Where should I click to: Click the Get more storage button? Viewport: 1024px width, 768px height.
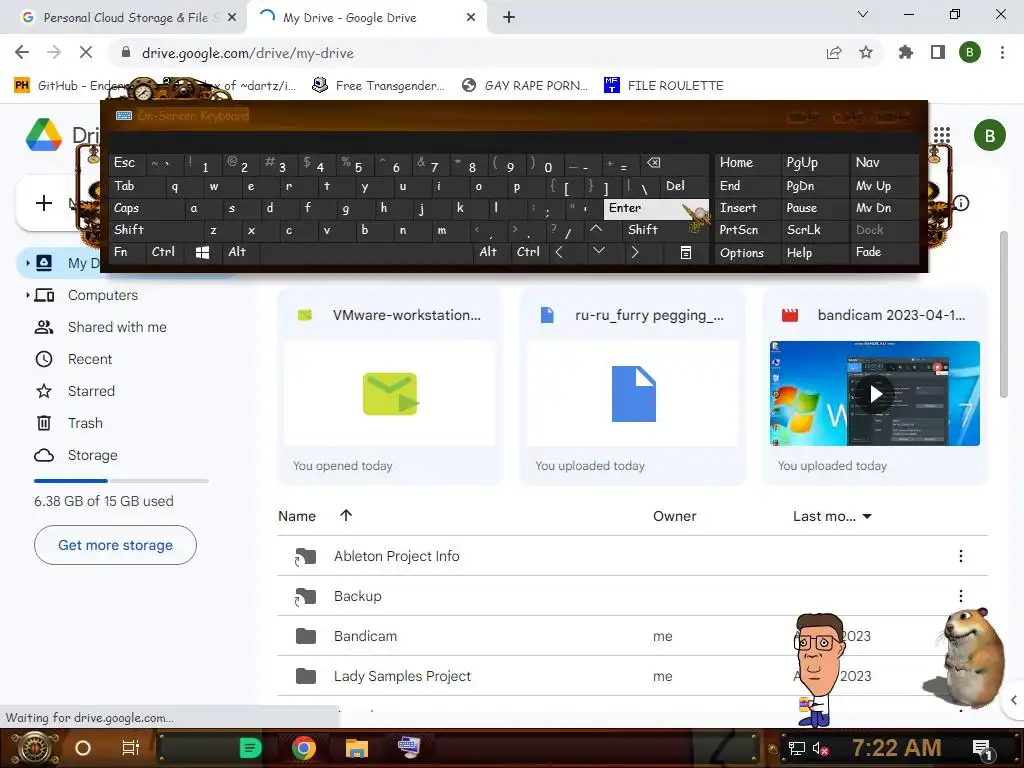point(115,545)
